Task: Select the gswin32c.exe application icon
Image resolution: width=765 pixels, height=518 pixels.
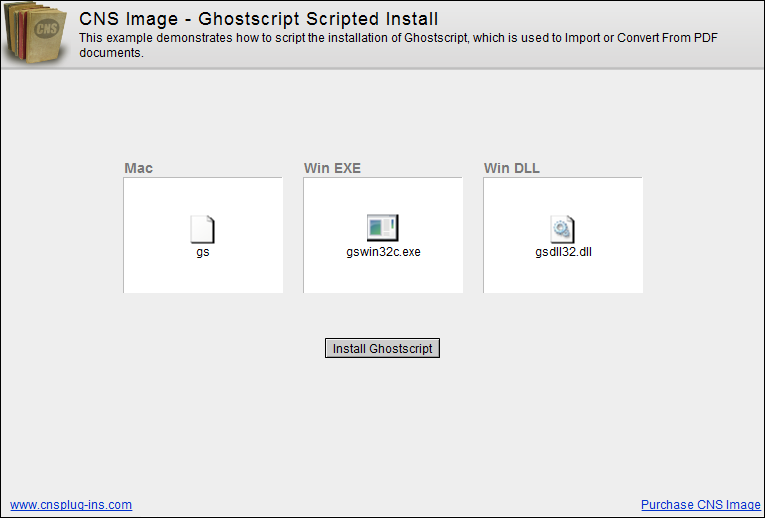Action: click(382, 228)
